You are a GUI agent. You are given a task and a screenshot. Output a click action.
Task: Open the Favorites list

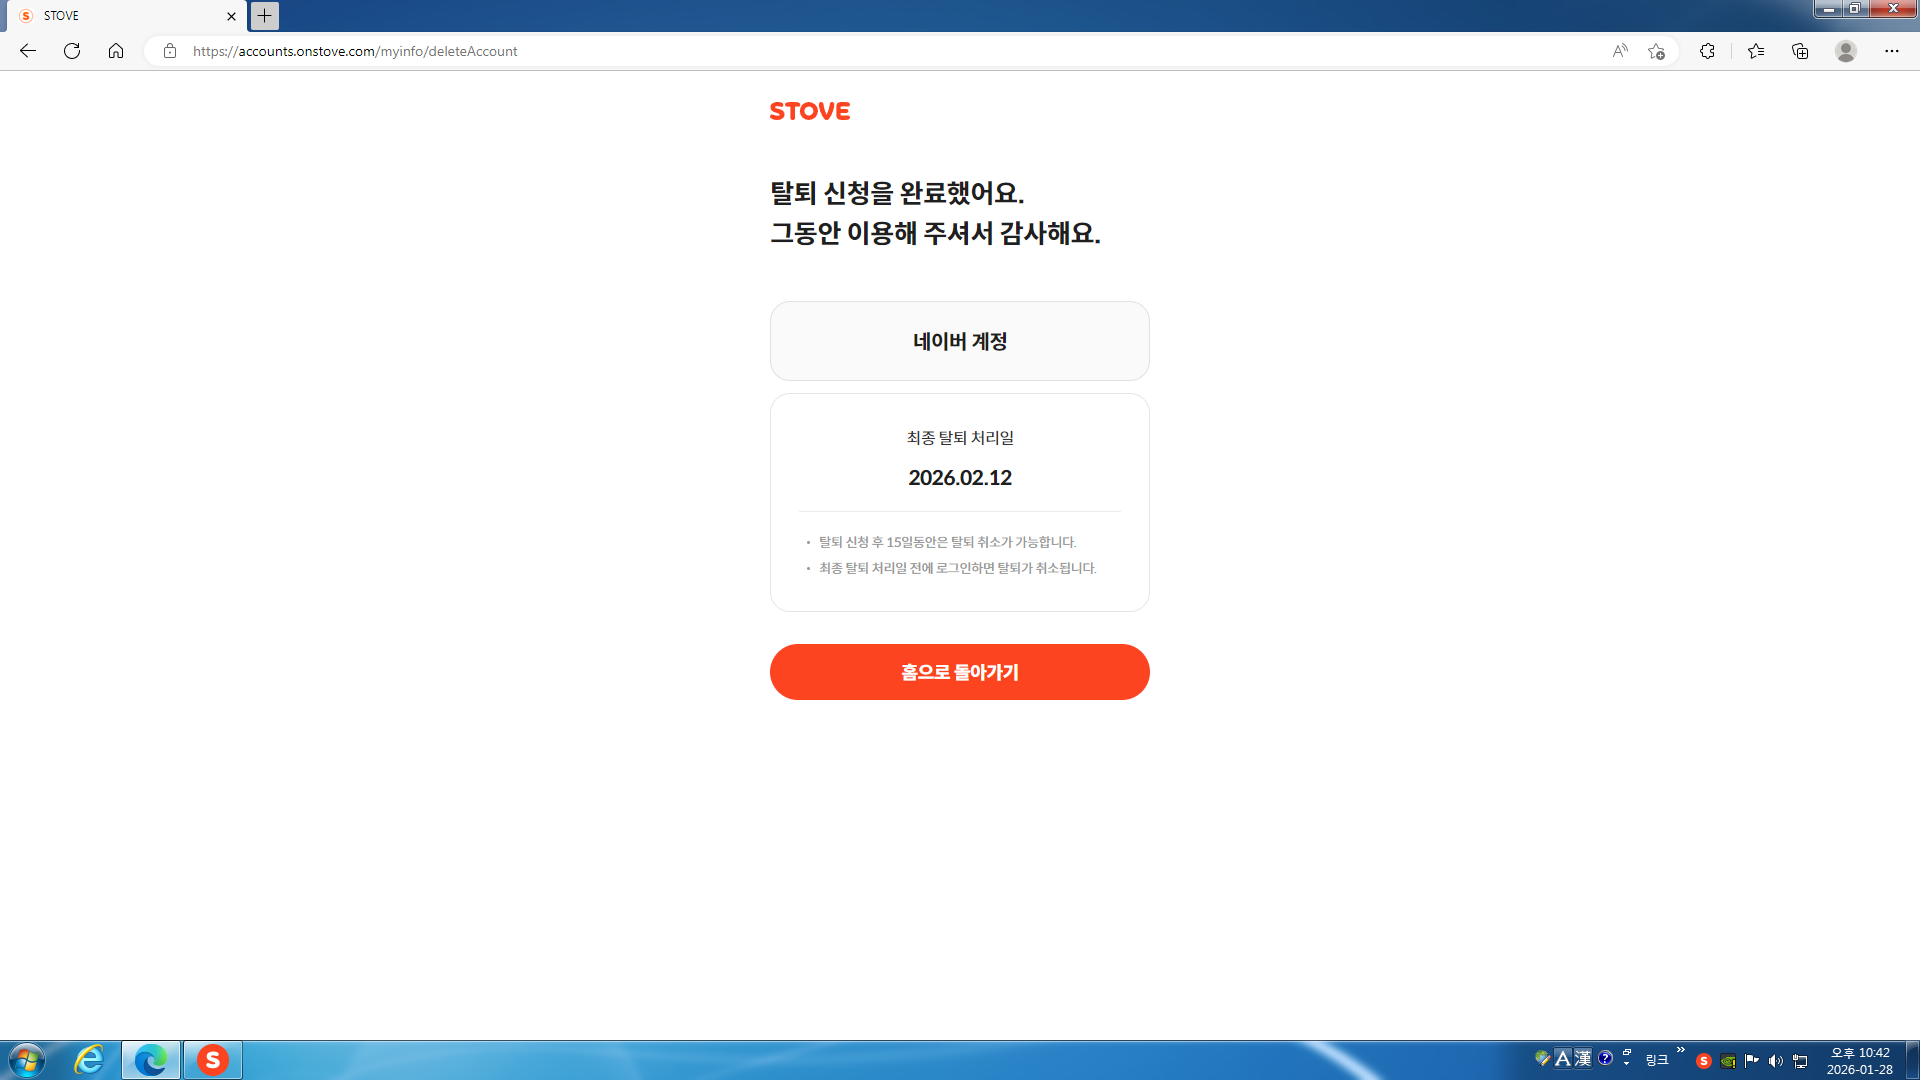1756,51
